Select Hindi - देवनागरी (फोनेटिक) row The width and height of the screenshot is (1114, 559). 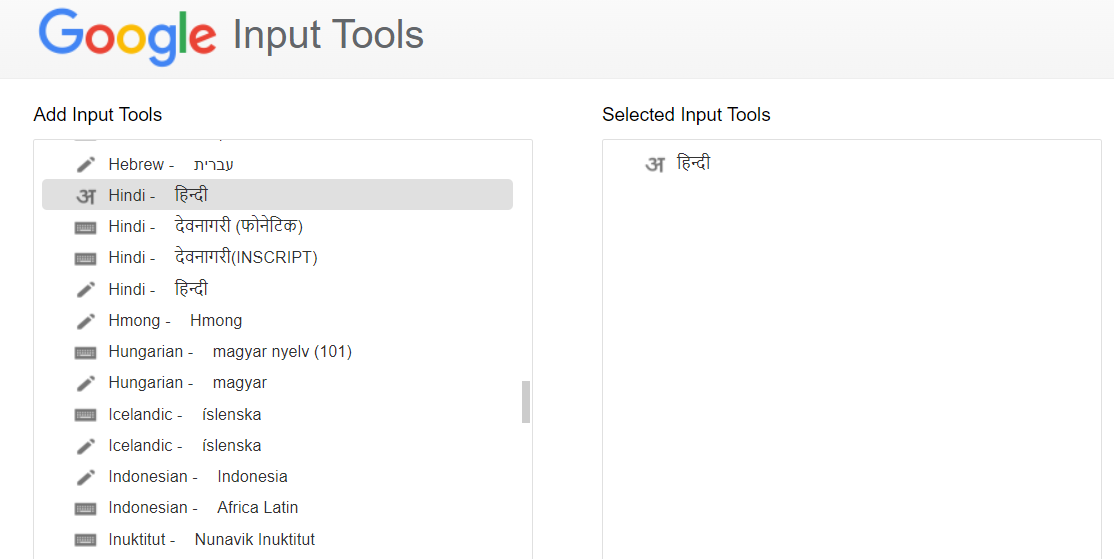pyautogui.click(x=277, y=227)
